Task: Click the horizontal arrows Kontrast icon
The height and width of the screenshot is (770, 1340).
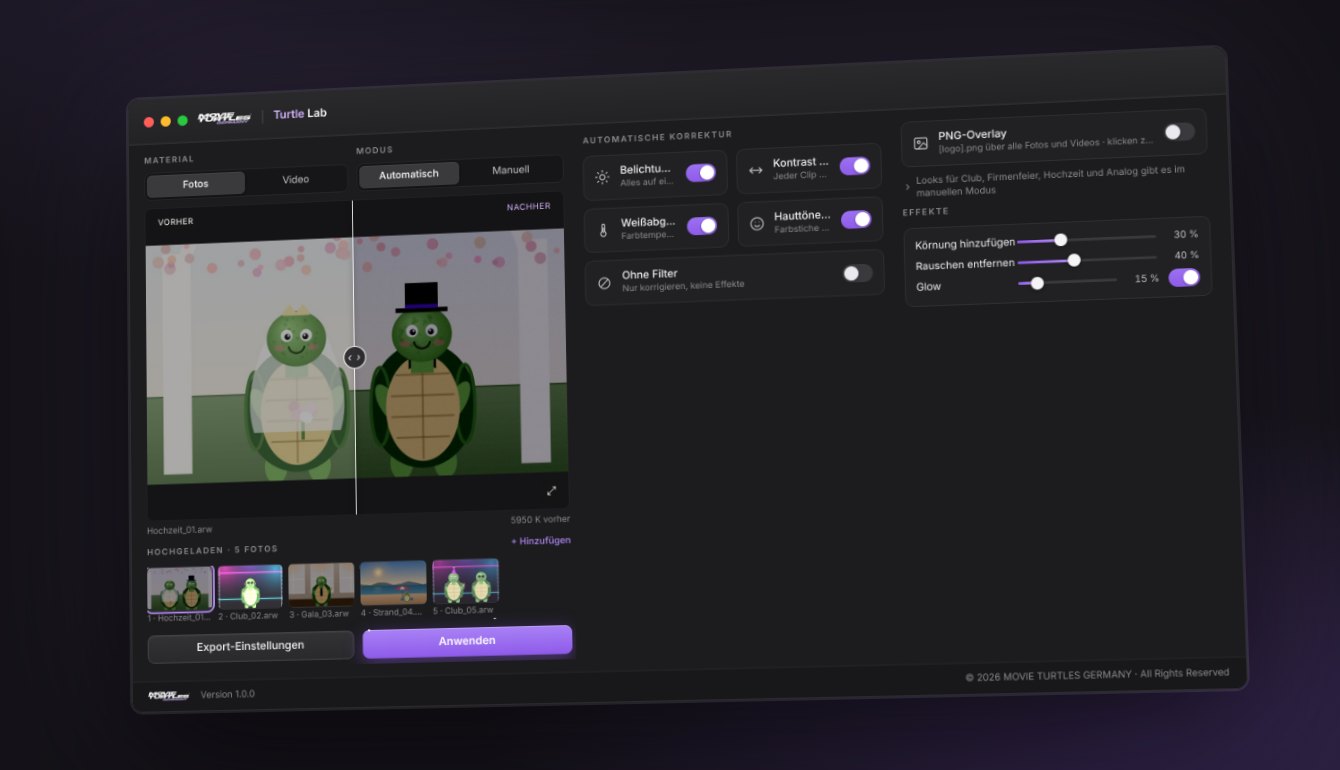Action: pos(755,170)
